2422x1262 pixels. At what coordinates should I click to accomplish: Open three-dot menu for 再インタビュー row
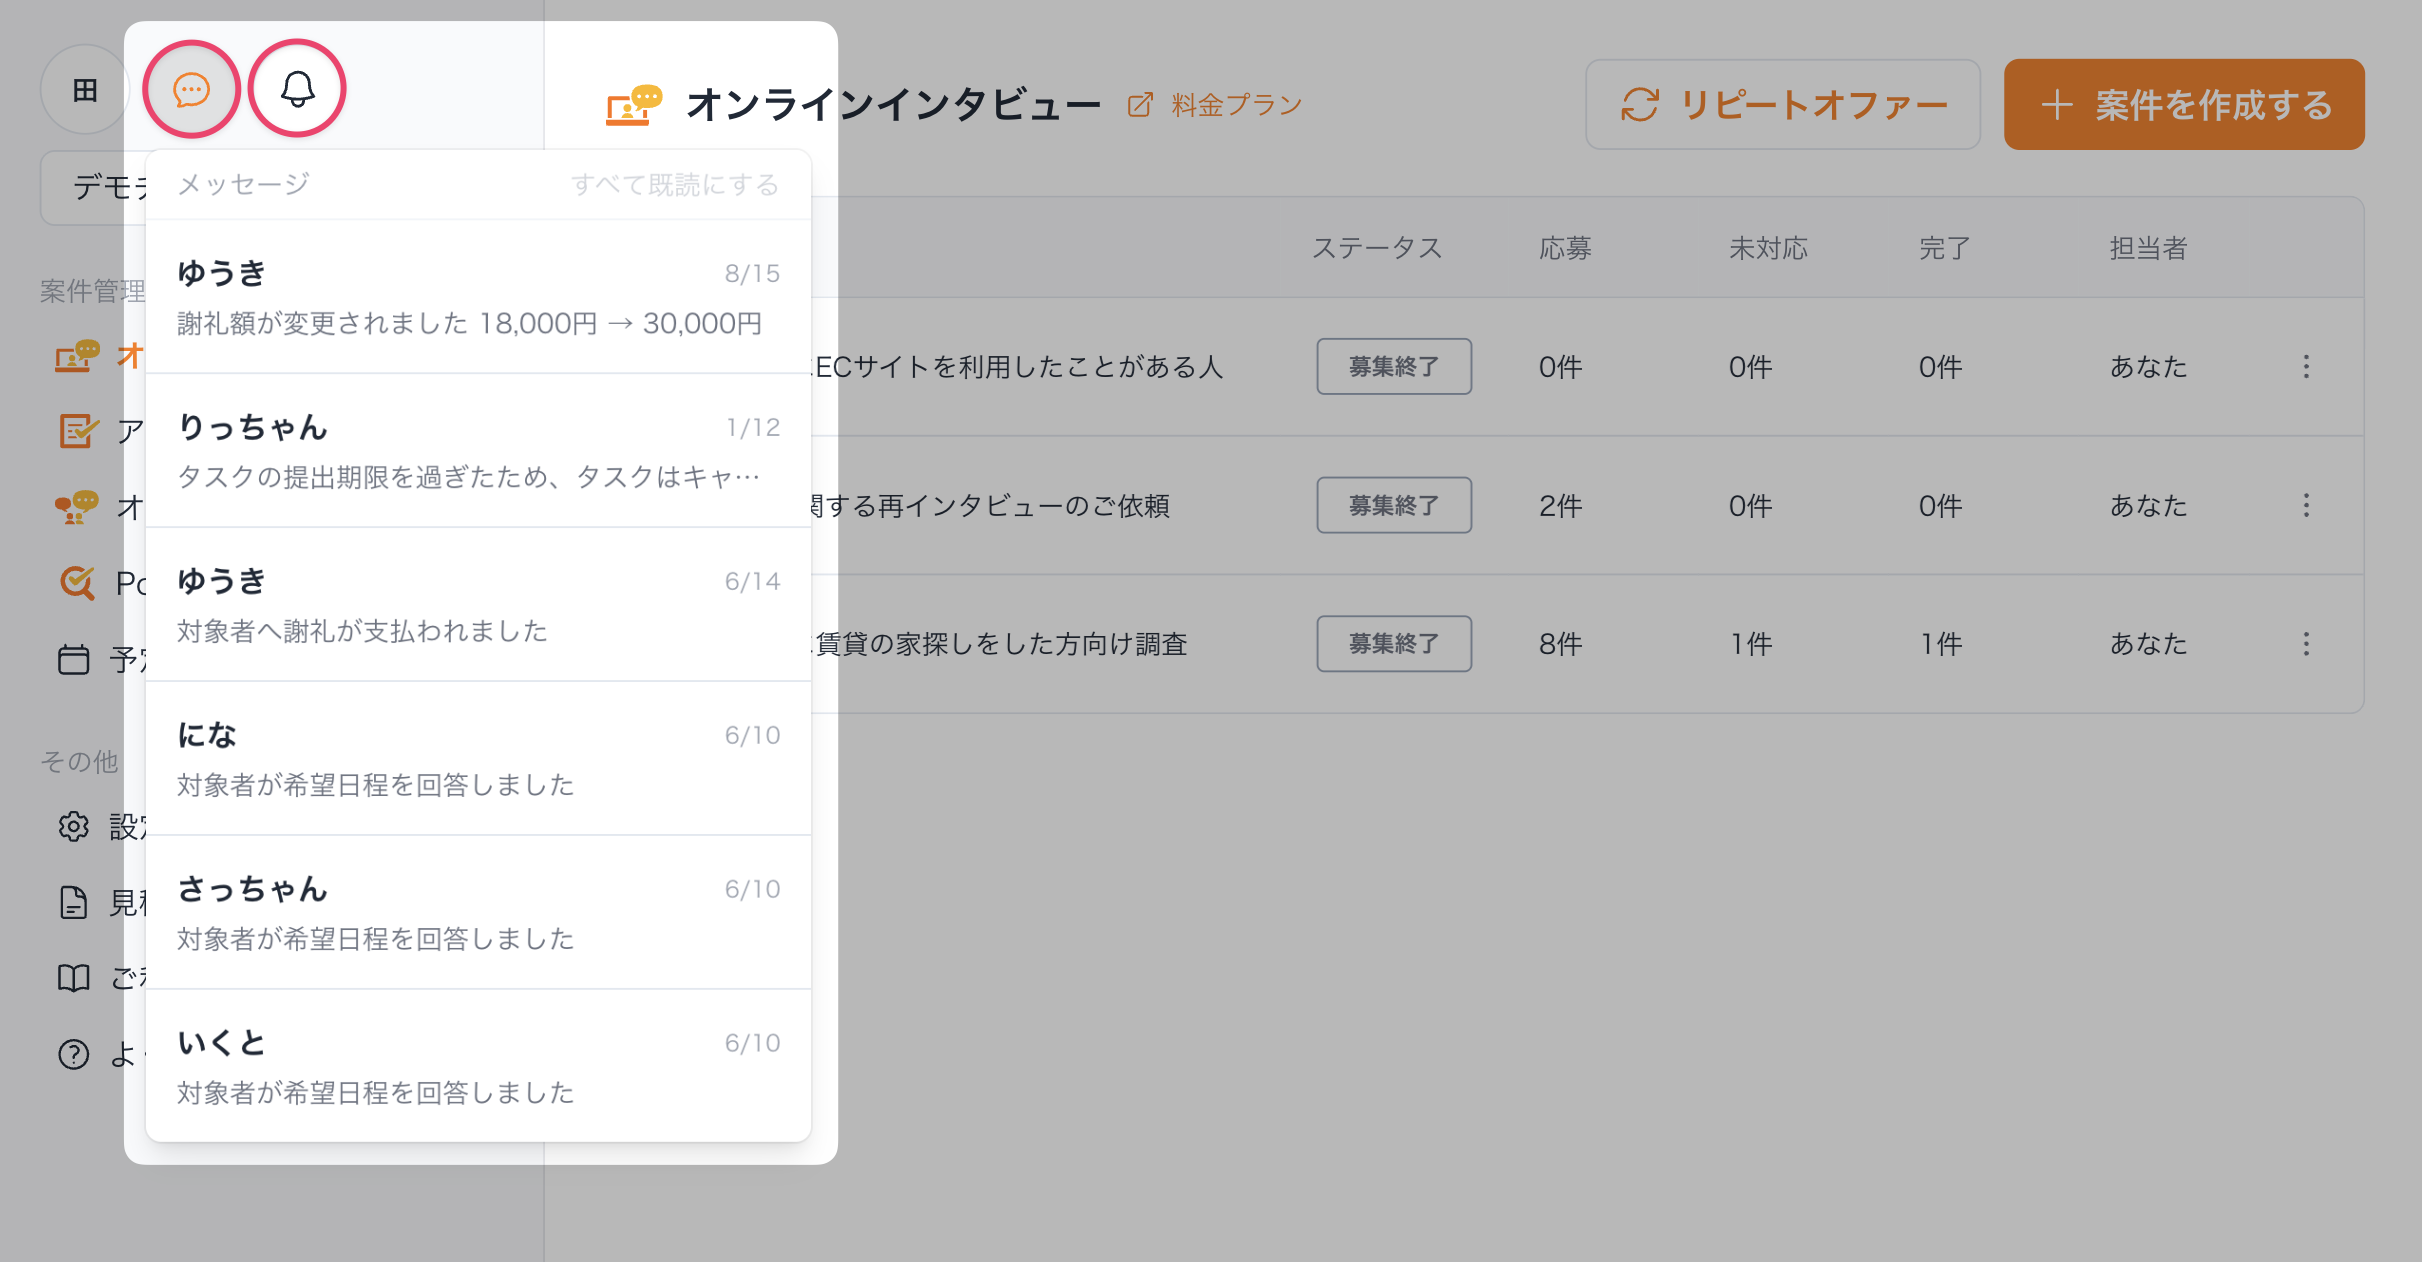pyautogui.click(x=2306, y=505)
